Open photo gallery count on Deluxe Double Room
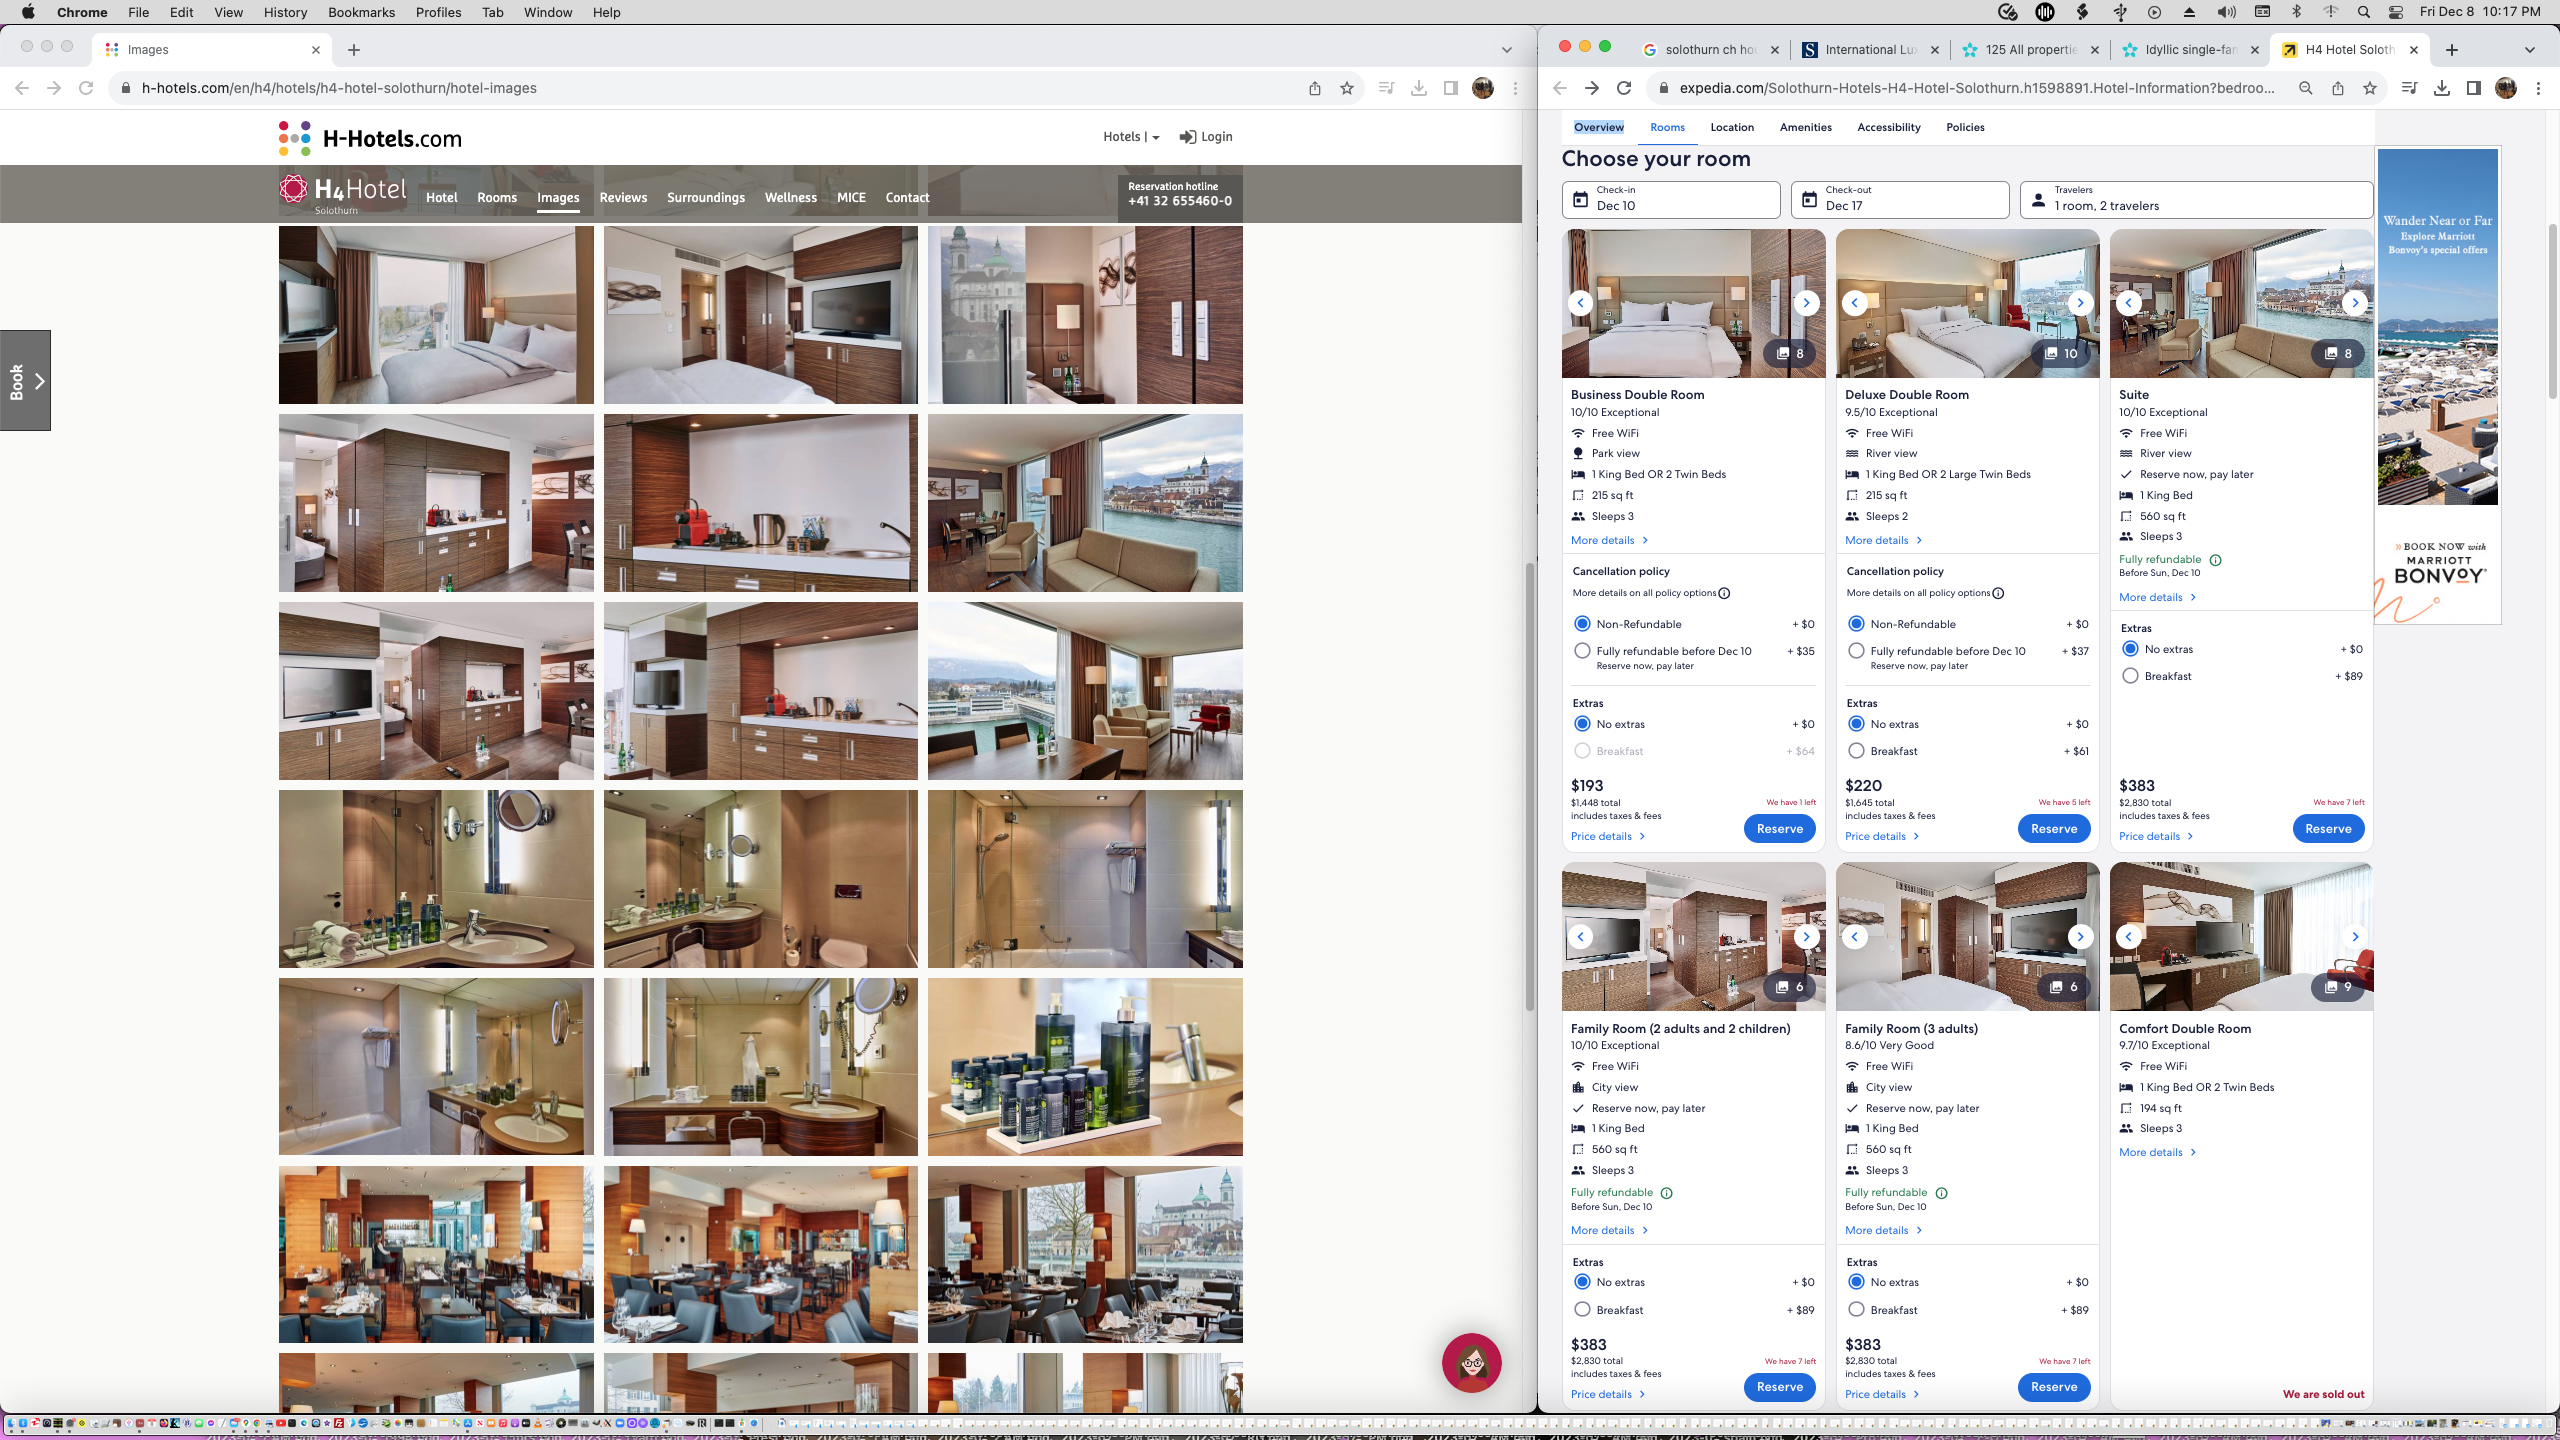 tap(2061, 353)
